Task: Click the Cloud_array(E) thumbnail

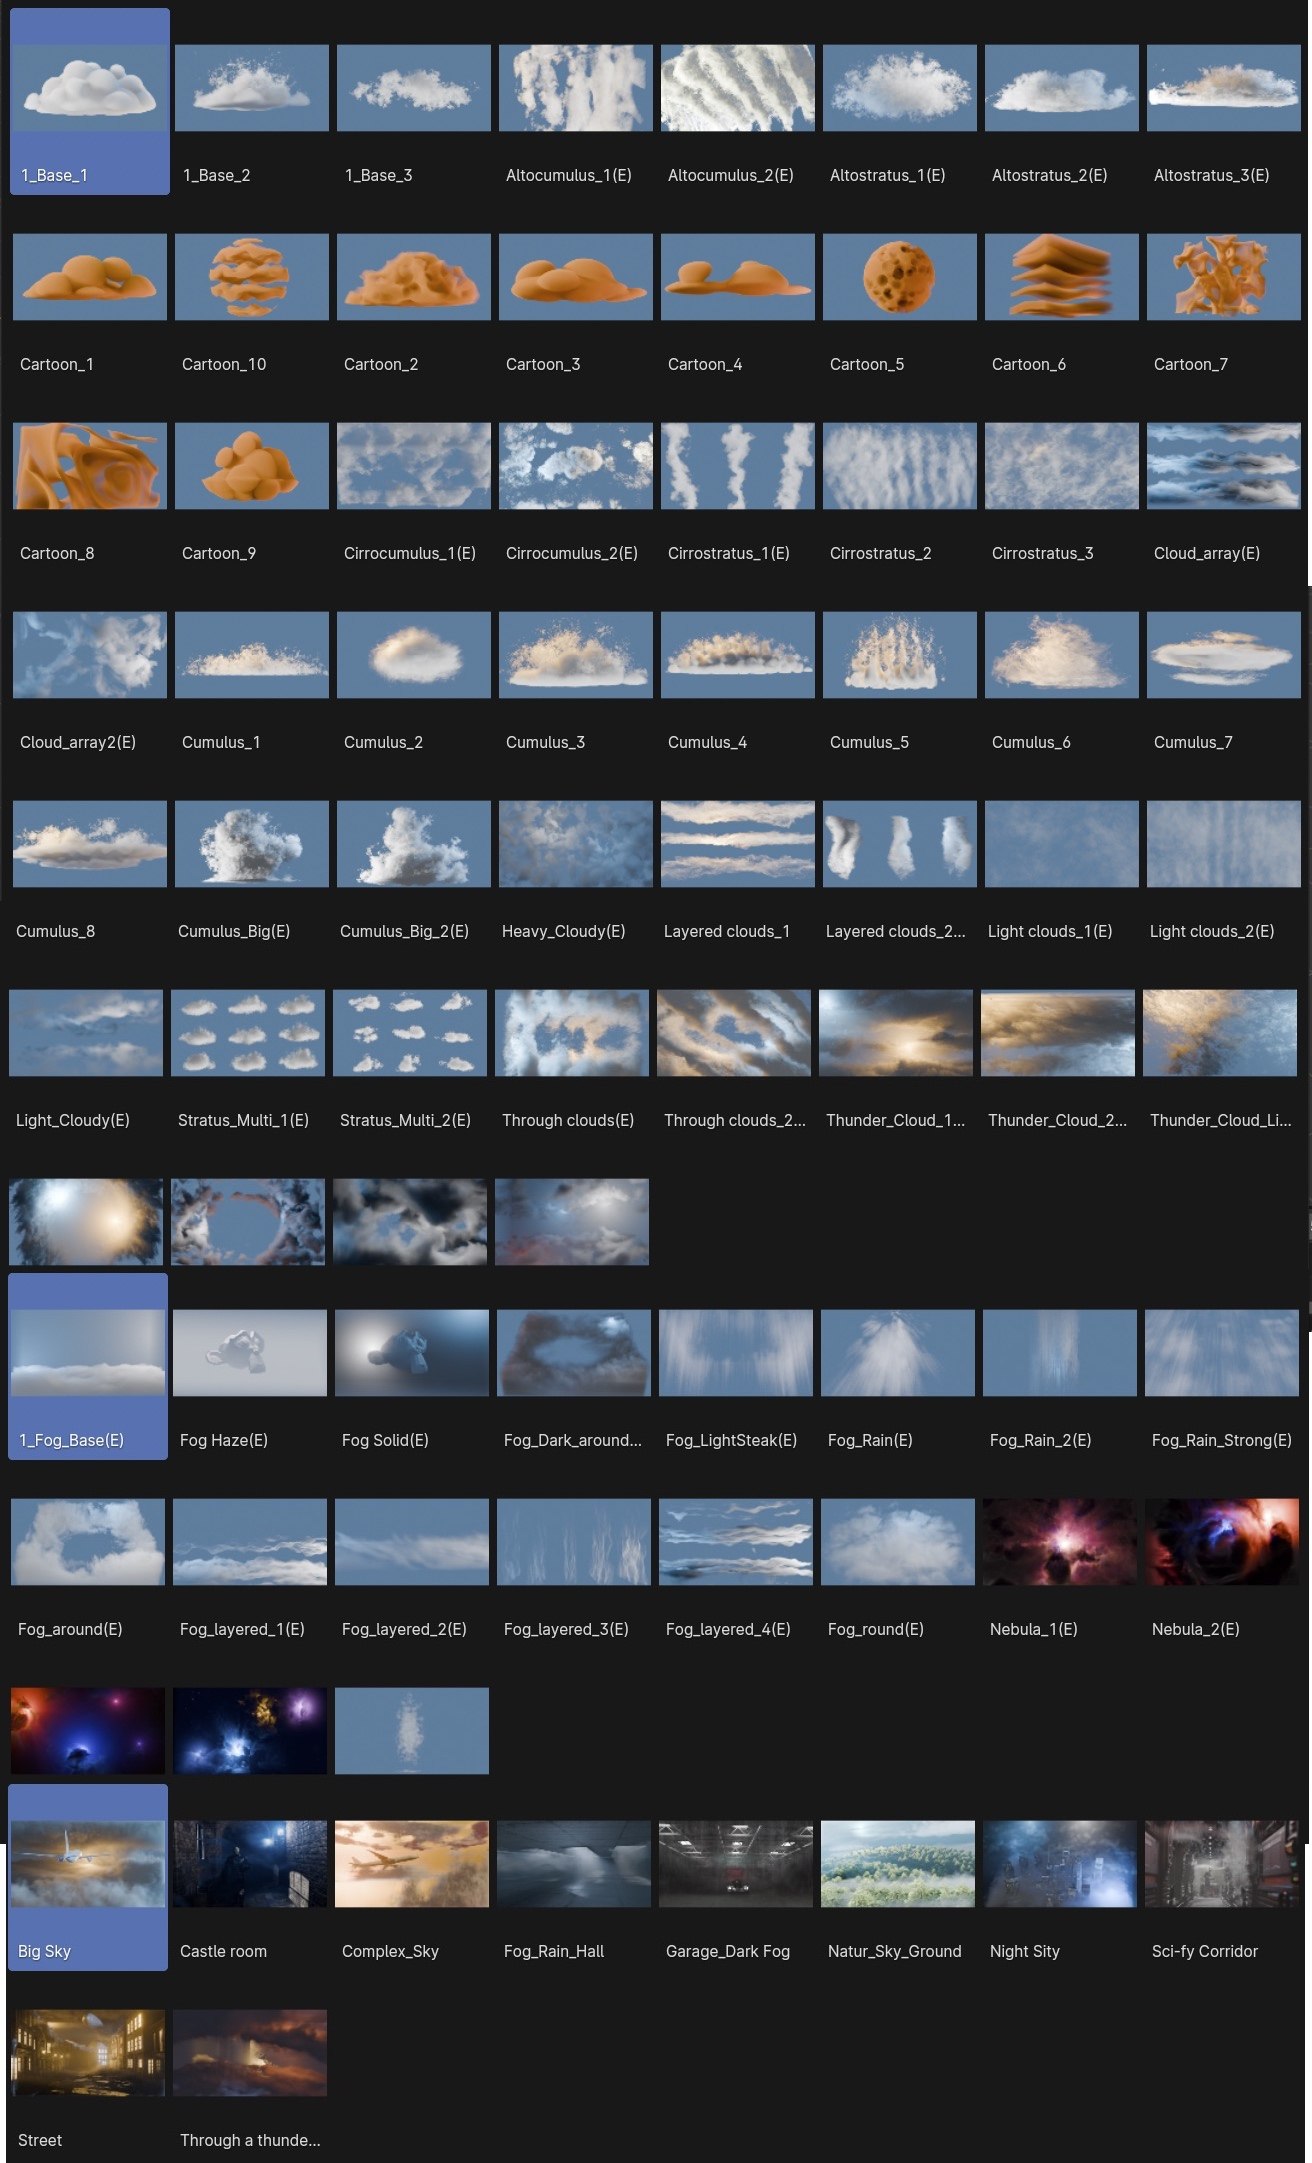Action: (x=1223, y=466)
